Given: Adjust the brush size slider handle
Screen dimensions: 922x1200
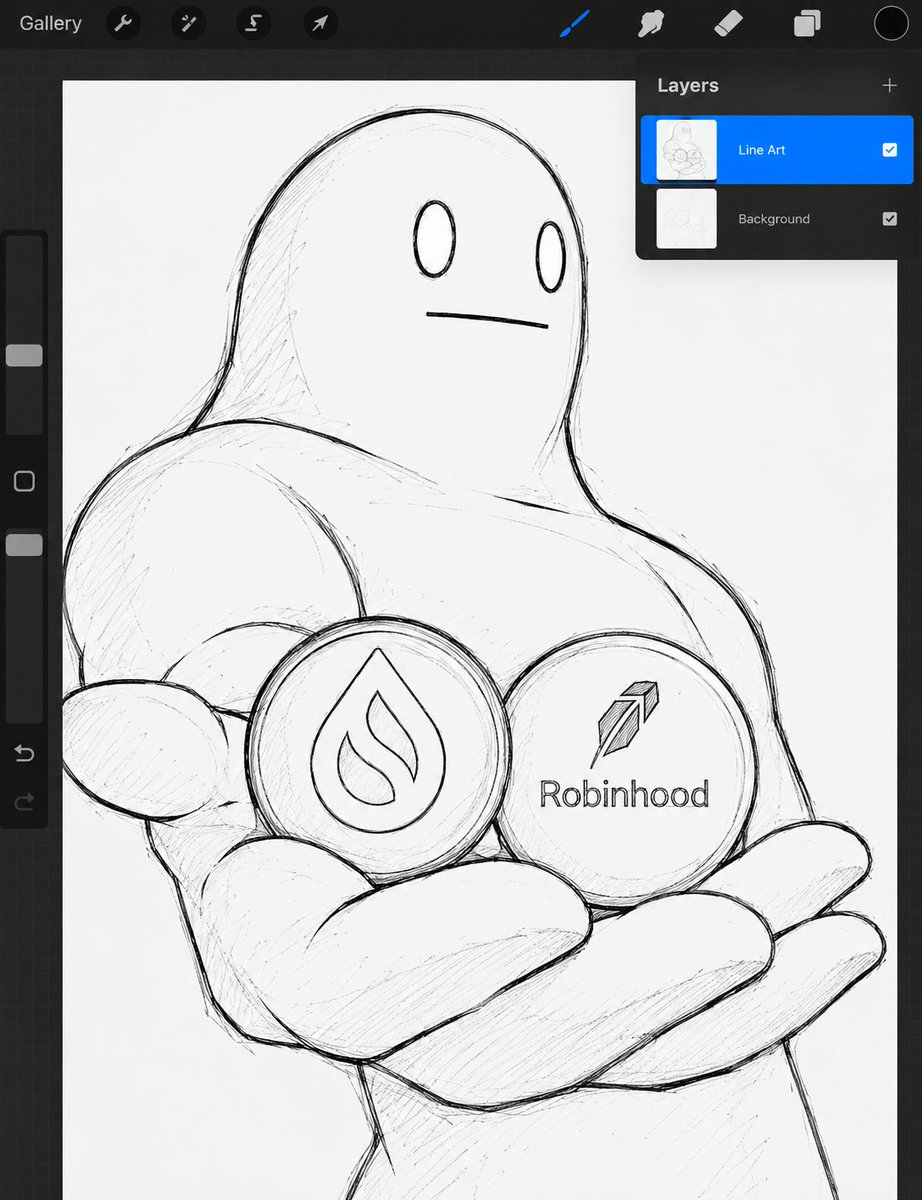Looking at the screenshot, I should tap(24, 356).
